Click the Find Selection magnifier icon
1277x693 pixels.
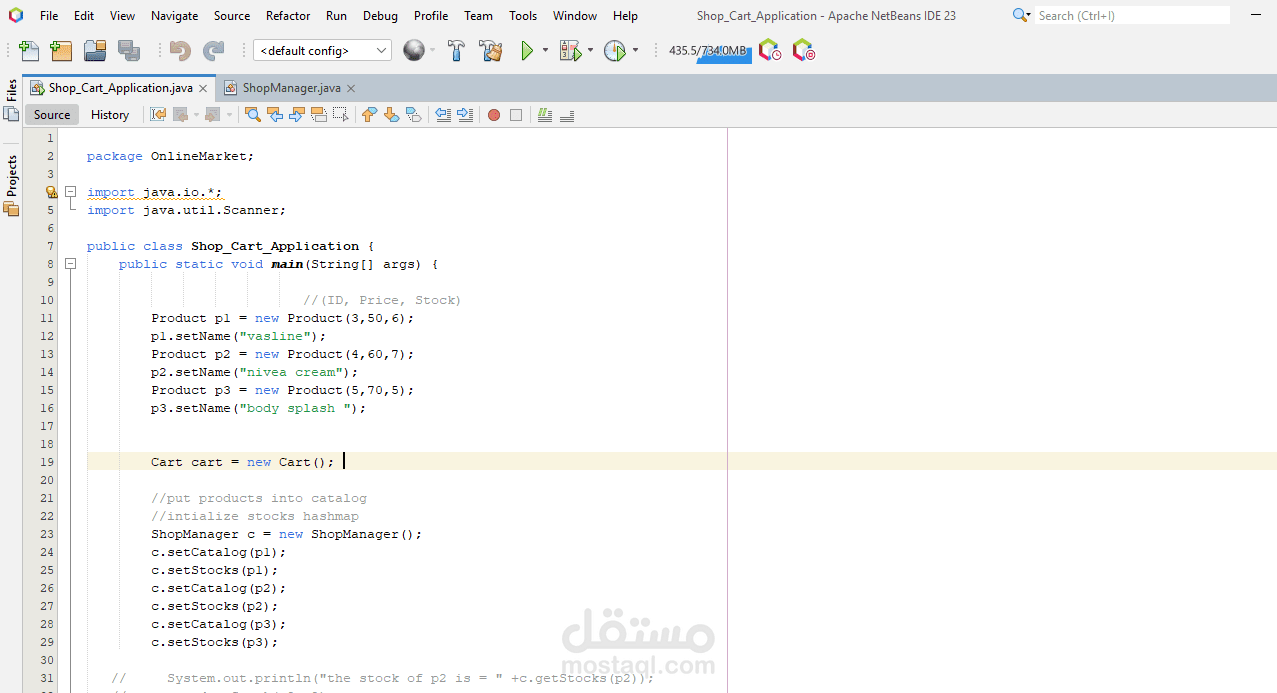[x=253, y=115]
